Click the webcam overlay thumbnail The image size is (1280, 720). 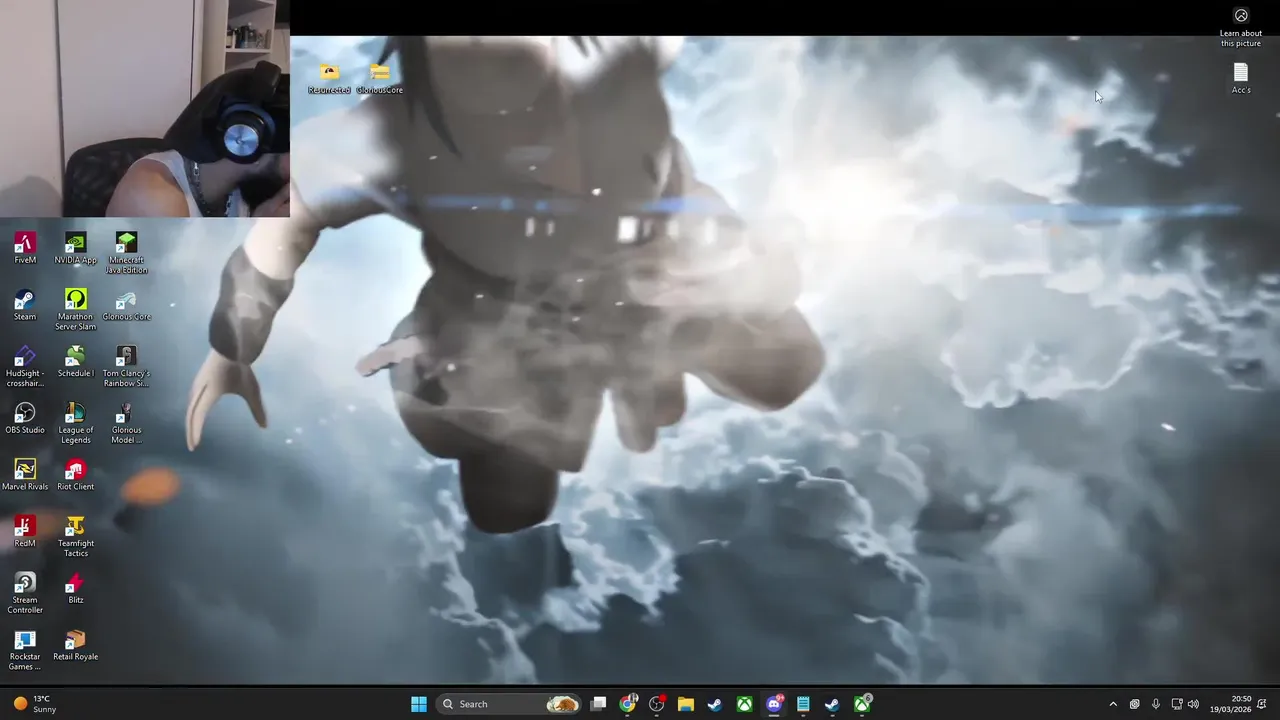[145, 108]
